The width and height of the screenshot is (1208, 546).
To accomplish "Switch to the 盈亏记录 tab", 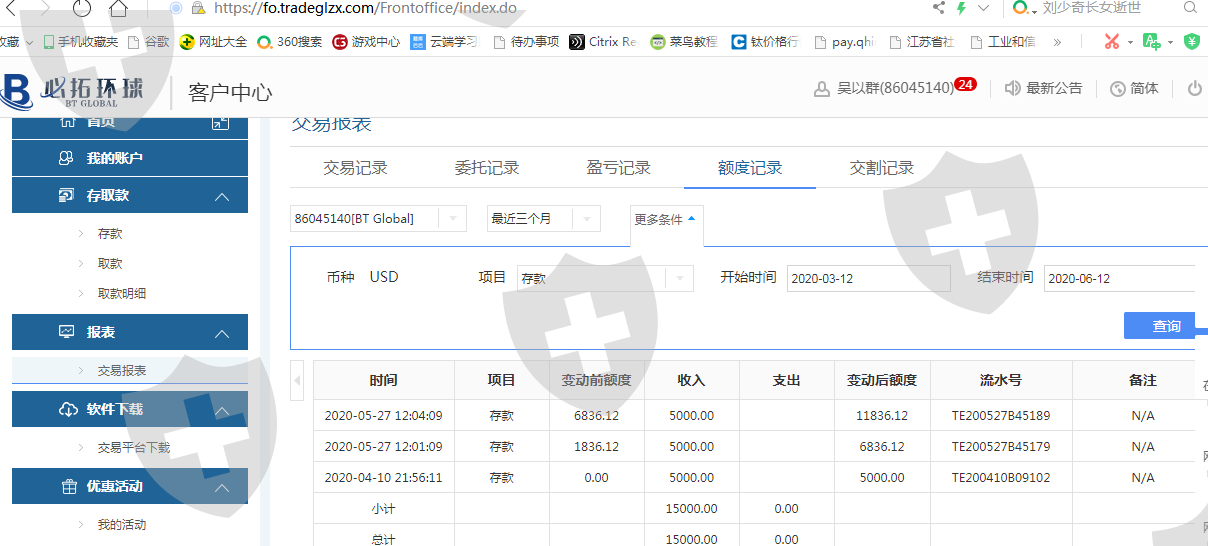I will (618, 168).
